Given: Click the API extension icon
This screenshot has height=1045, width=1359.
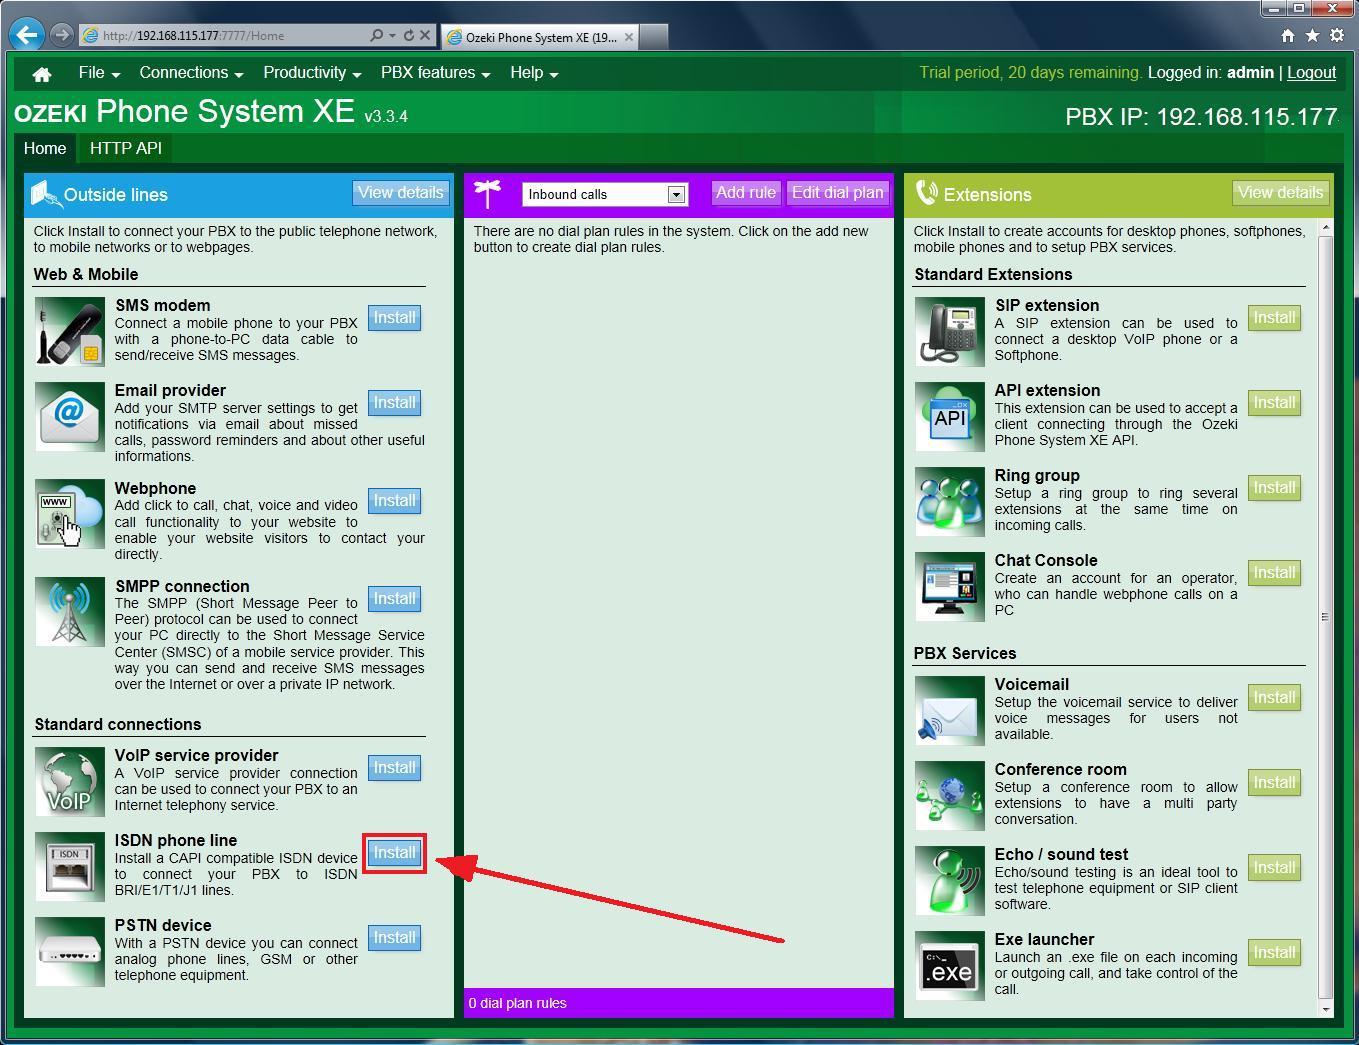Looking at the screenshot, I should [x=950, y=416].
